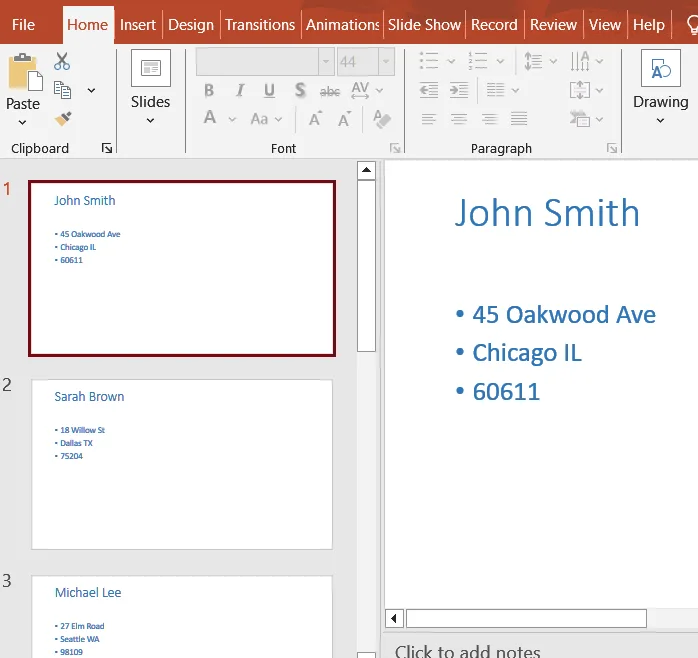This screenshot has width=698, height=658.
Task: Open the Paragraph dialog launcher
Action: point(612,148)
